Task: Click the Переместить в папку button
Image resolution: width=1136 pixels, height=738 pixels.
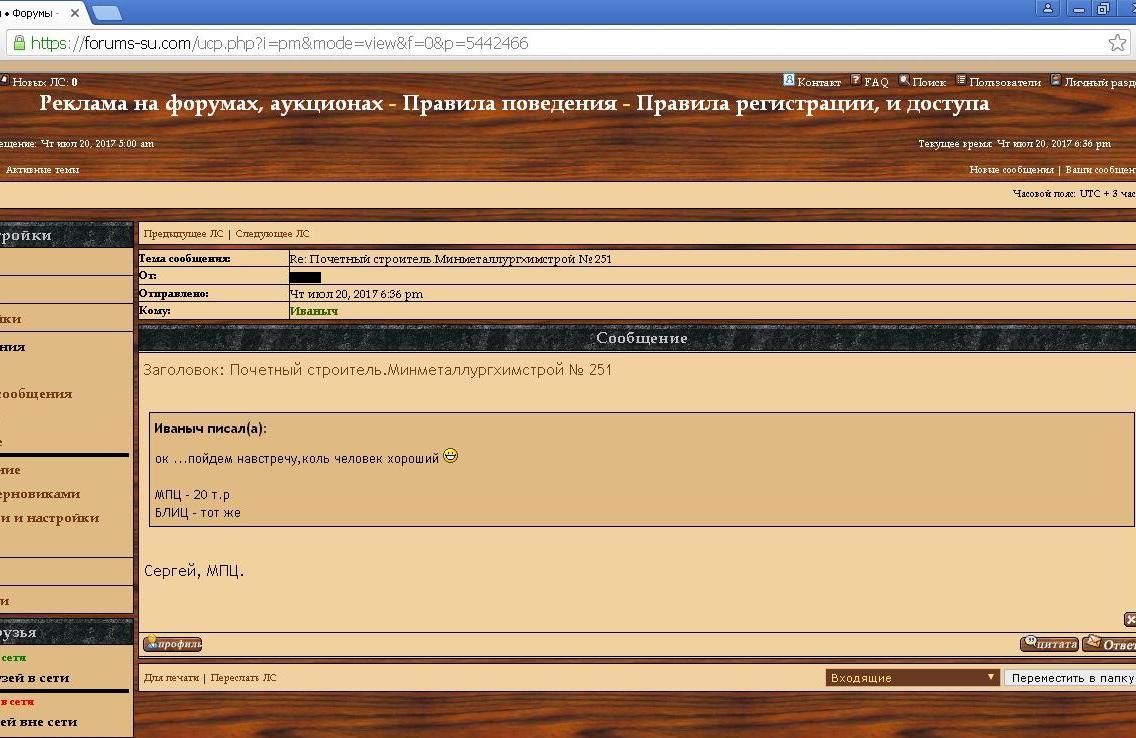Action: pos(1070,677)
